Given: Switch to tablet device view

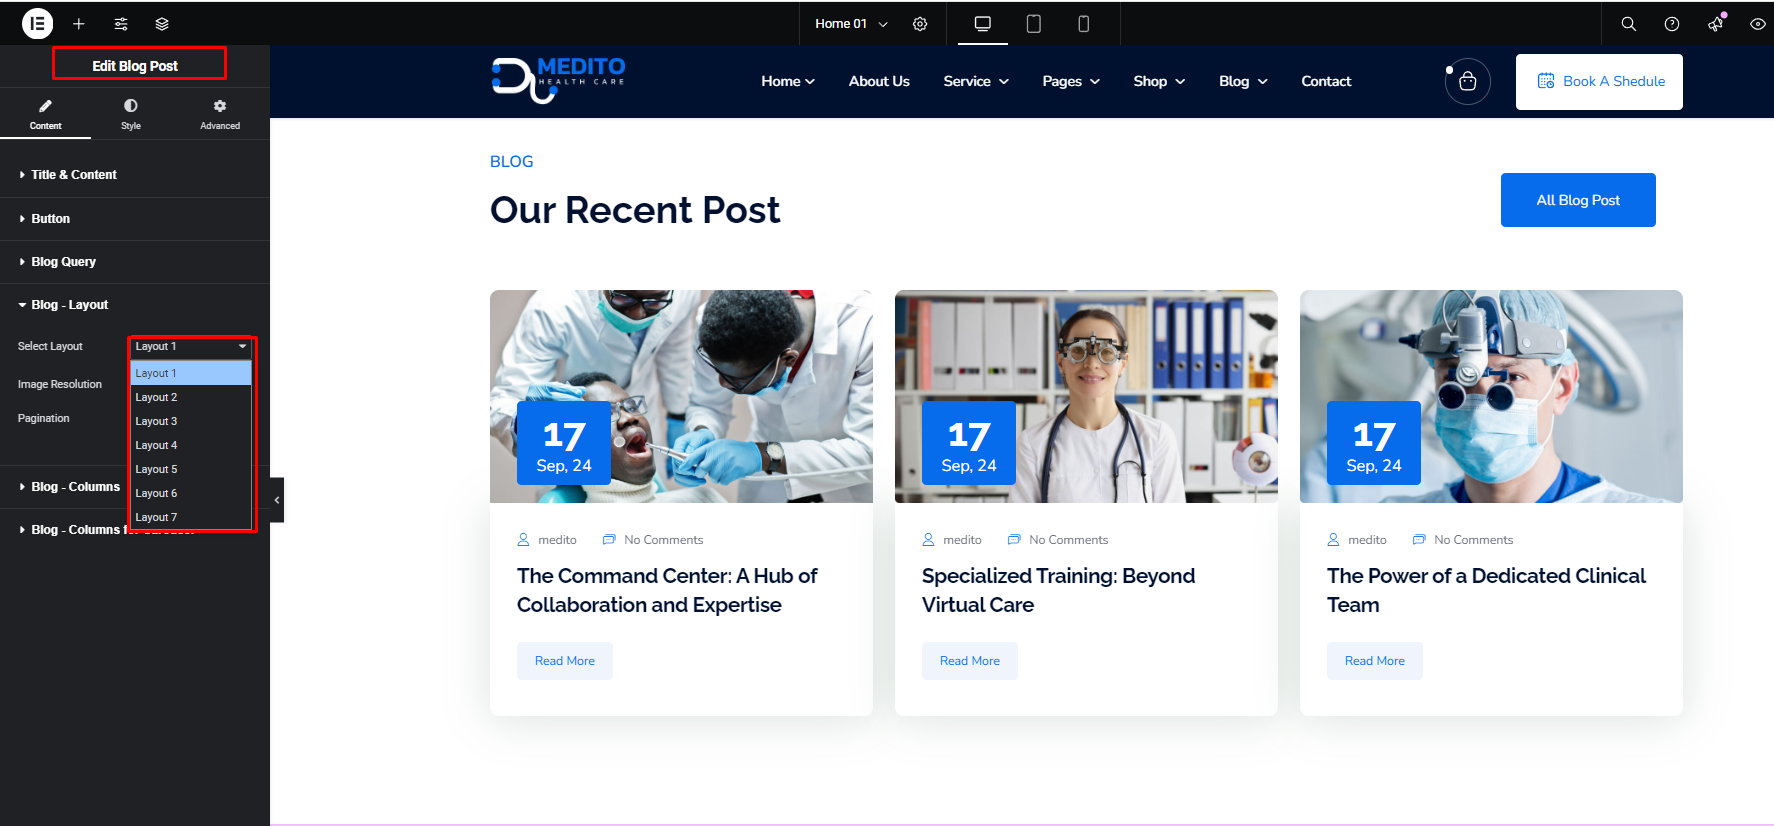Looking at the screenshot, I should coord(1033,24).
